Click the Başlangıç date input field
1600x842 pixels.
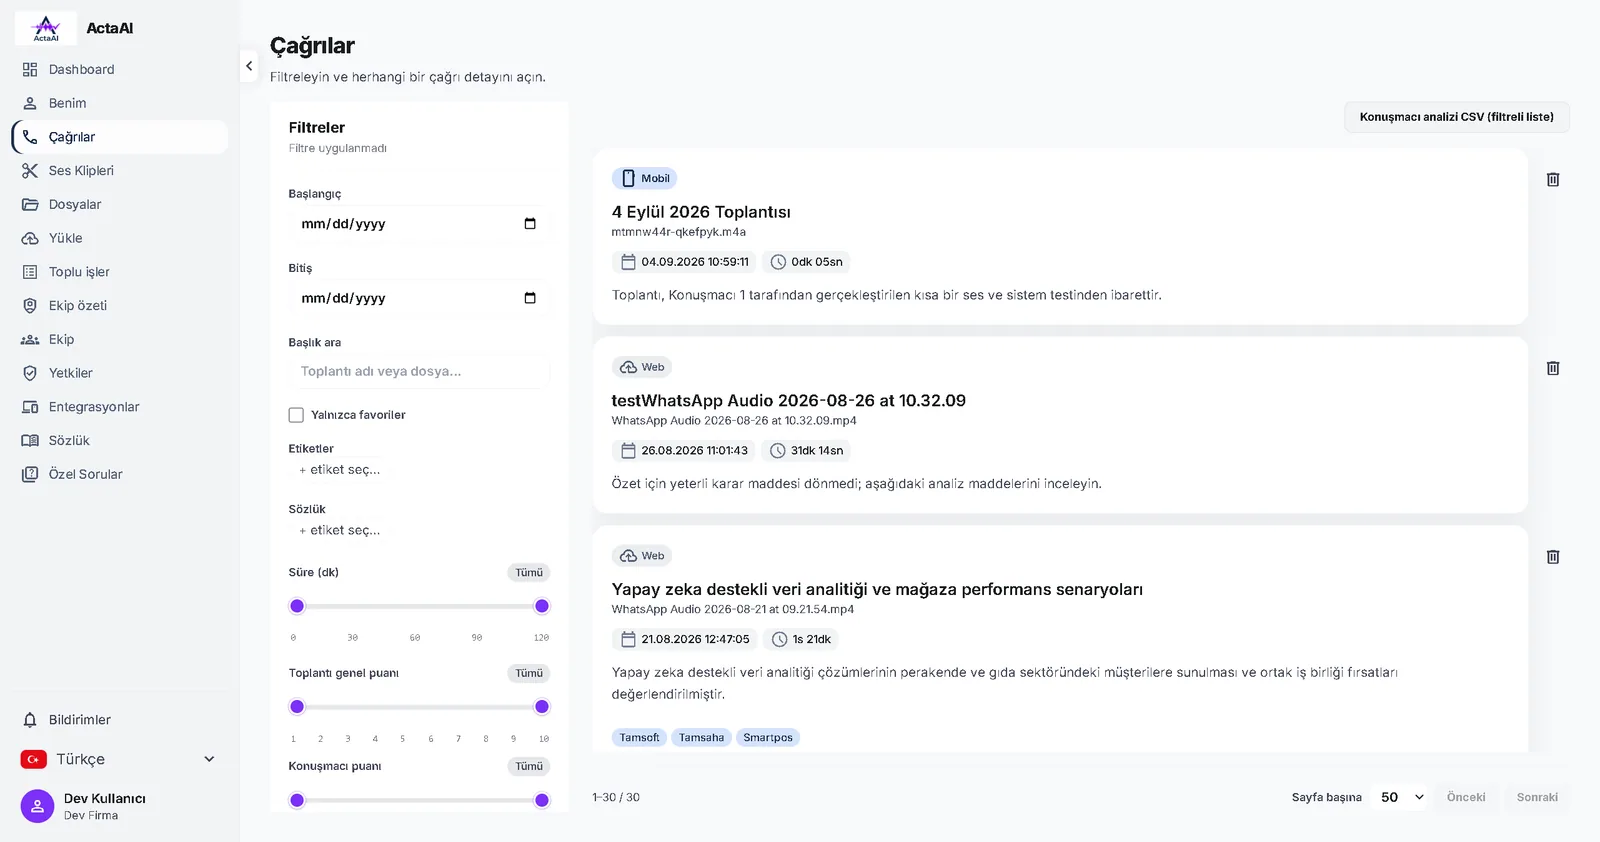[x=419, y=224]
